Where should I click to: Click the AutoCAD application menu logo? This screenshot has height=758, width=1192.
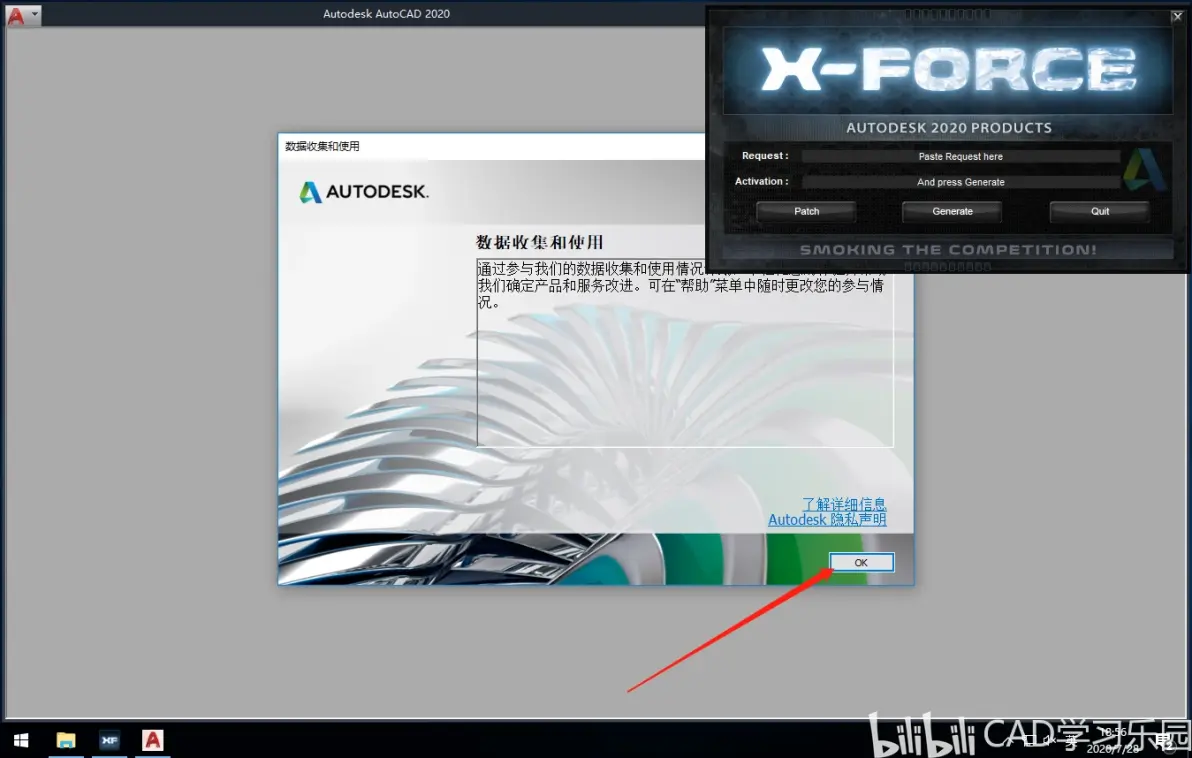point(16,15)
